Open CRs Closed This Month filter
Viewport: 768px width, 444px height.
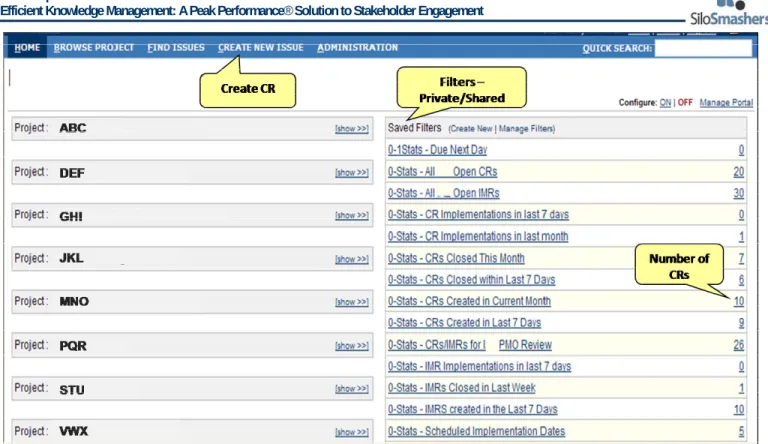coord(456,258)
